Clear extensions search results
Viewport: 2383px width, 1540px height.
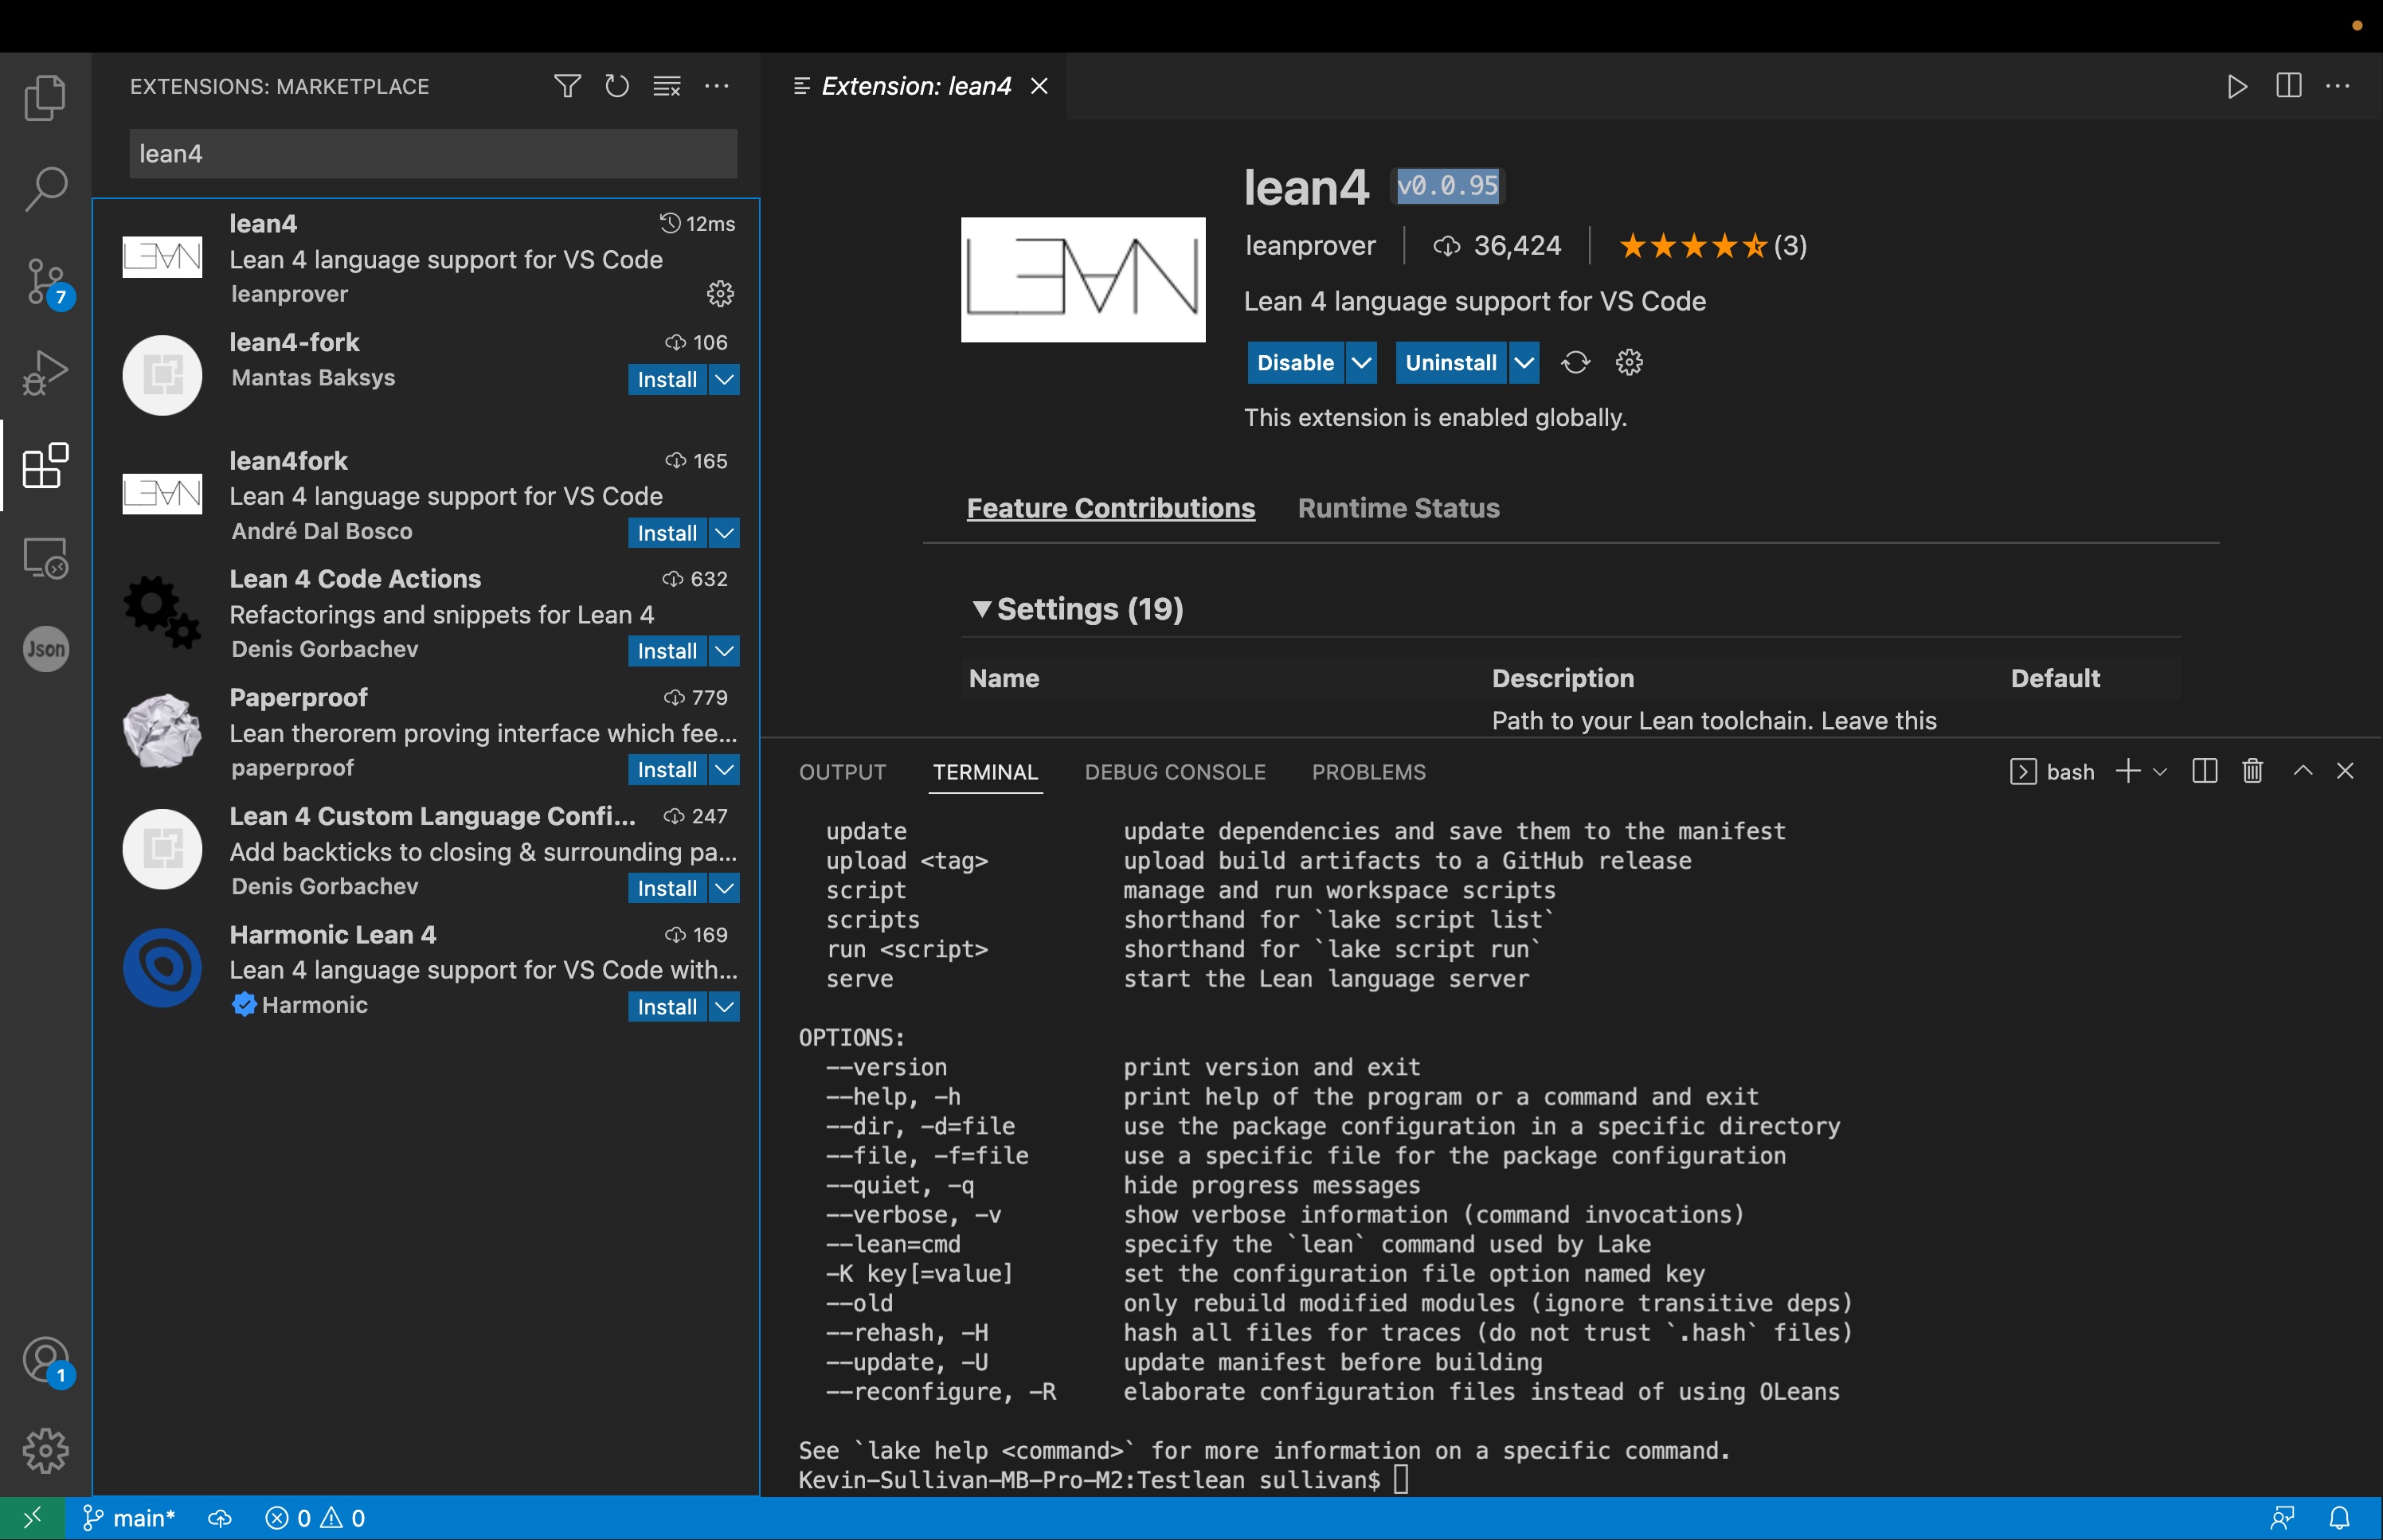667,86
